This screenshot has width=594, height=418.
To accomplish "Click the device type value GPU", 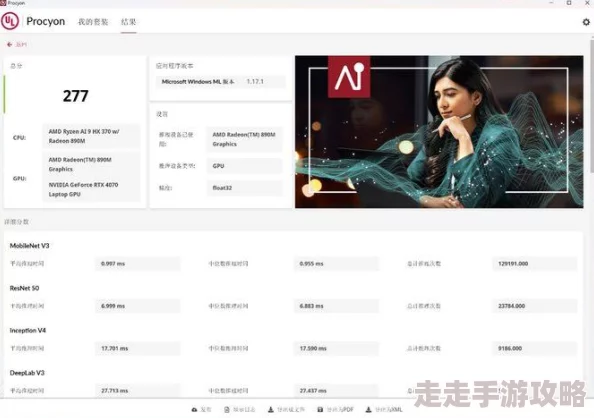I will [x=244, y=166].
